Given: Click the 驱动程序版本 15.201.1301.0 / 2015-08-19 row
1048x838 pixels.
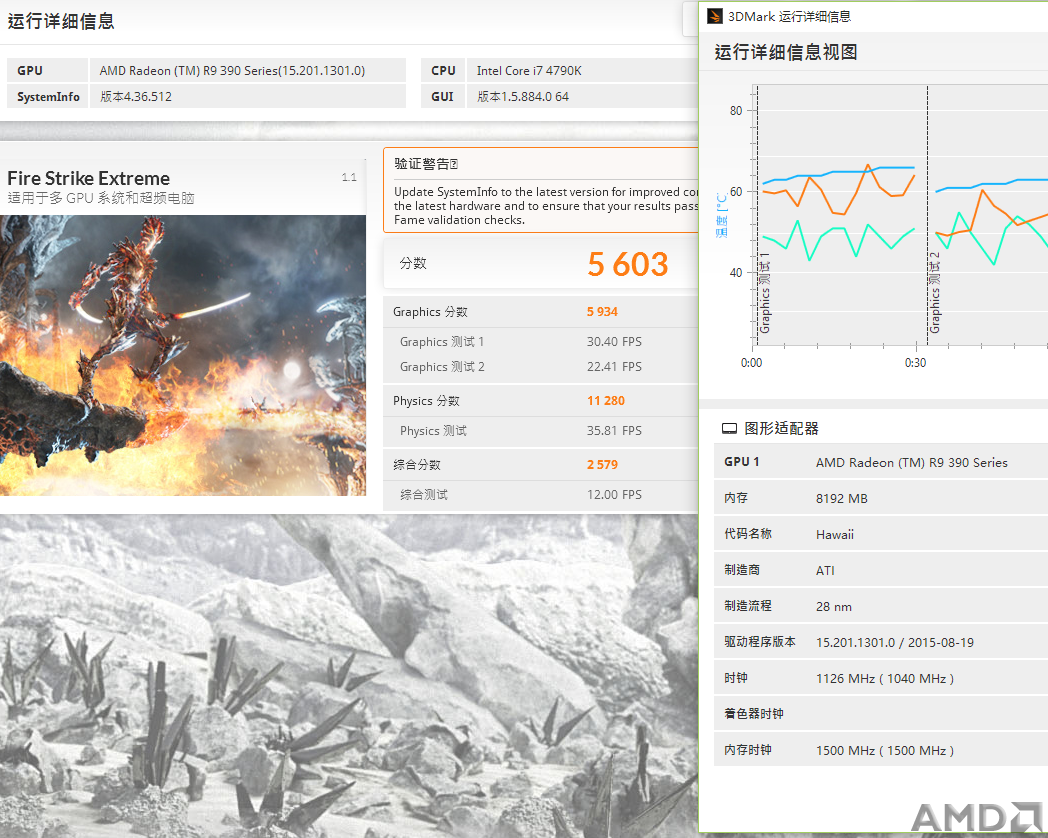Looking at the screenshot, I should pyautogui.click(x=881, y=642).
